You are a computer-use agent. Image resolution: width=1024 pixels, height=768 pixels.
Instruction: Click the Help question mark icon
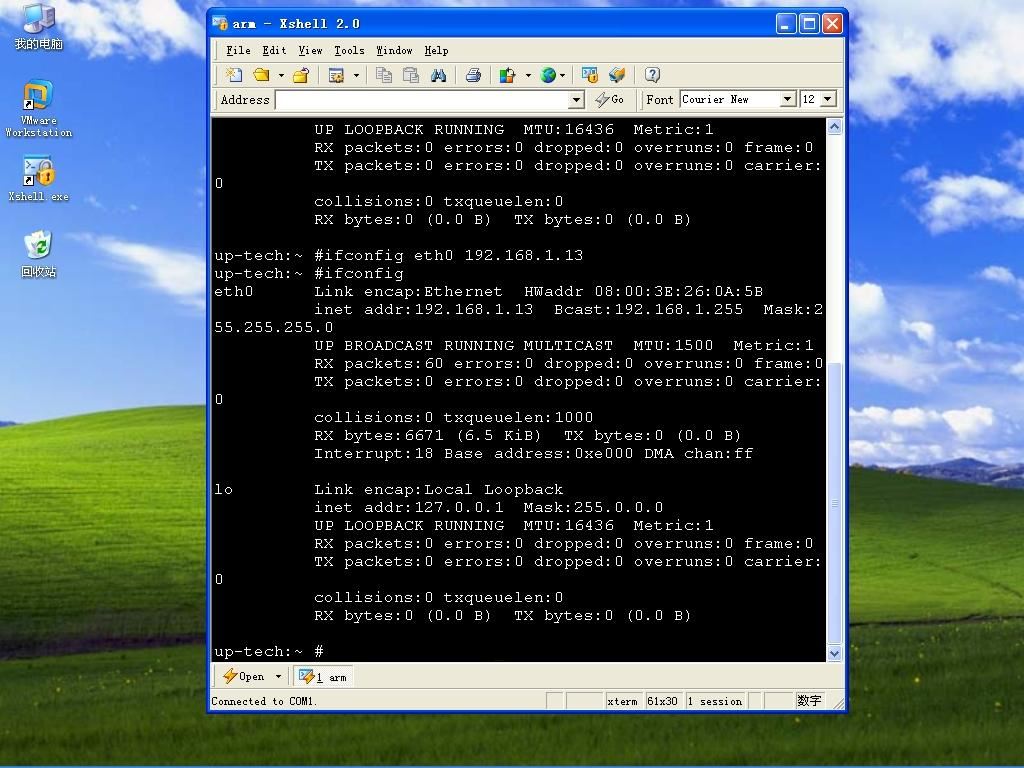click(652, 75)
